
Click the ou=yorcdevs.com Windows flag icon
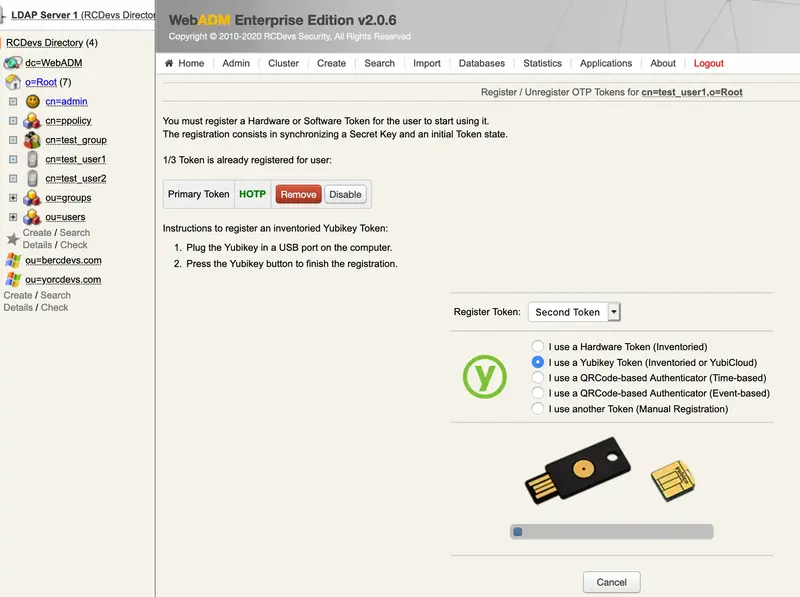click(x=13, y=280)
